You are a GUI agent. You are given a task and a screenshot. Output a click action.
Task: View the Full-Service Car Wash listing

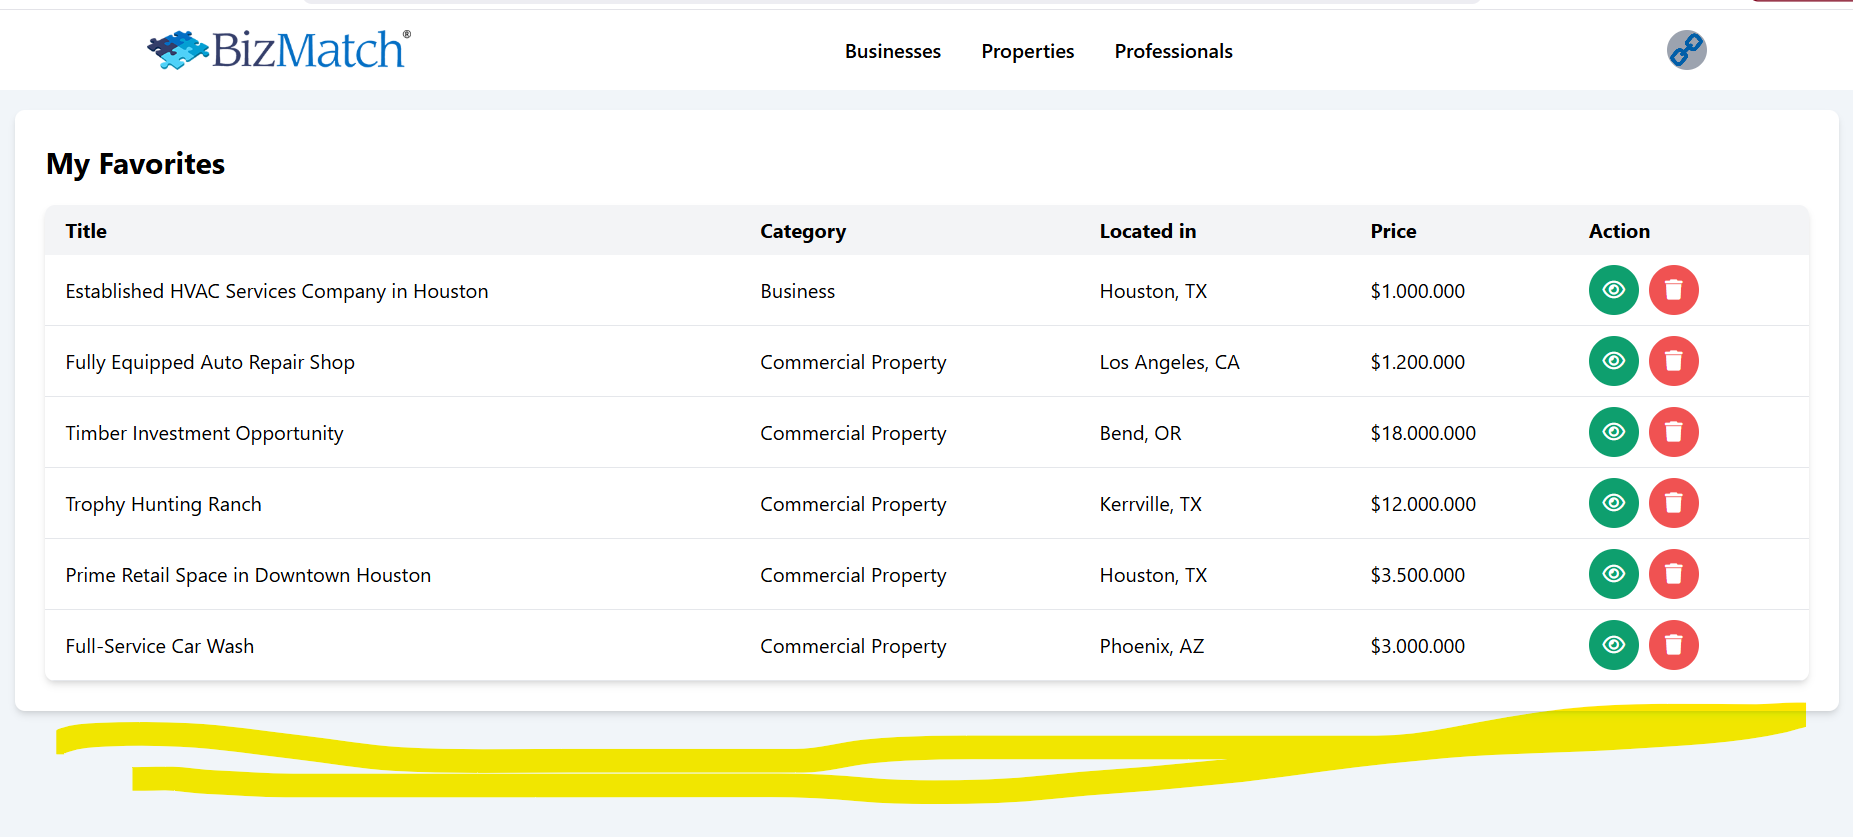[x=1613, y=645]
